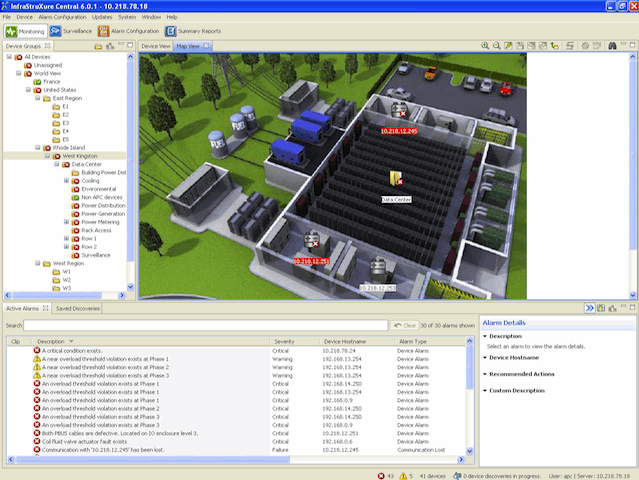Screen dimensions: 639x480
Task: Select the 10.218.12.251 device icon on the map
Action: tap(312, 240)
